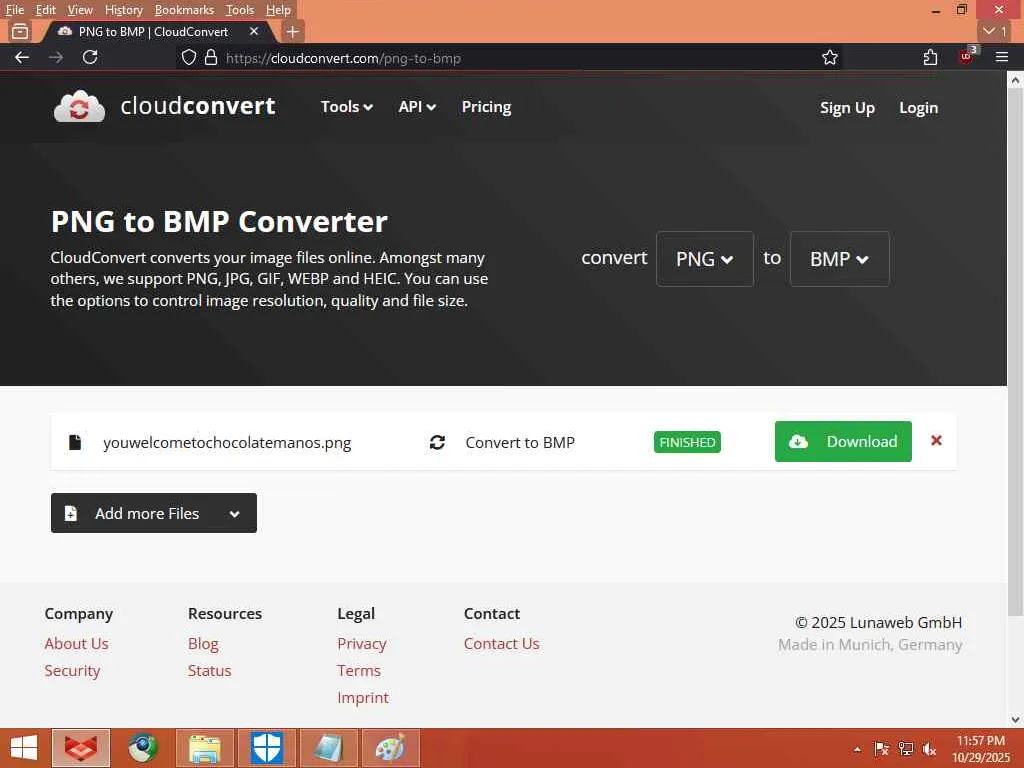This screenshot has width=1024, height=768.
Task: Click the file icon beside youwelcometochocolatemanos.png
Action: coord(75,442)
